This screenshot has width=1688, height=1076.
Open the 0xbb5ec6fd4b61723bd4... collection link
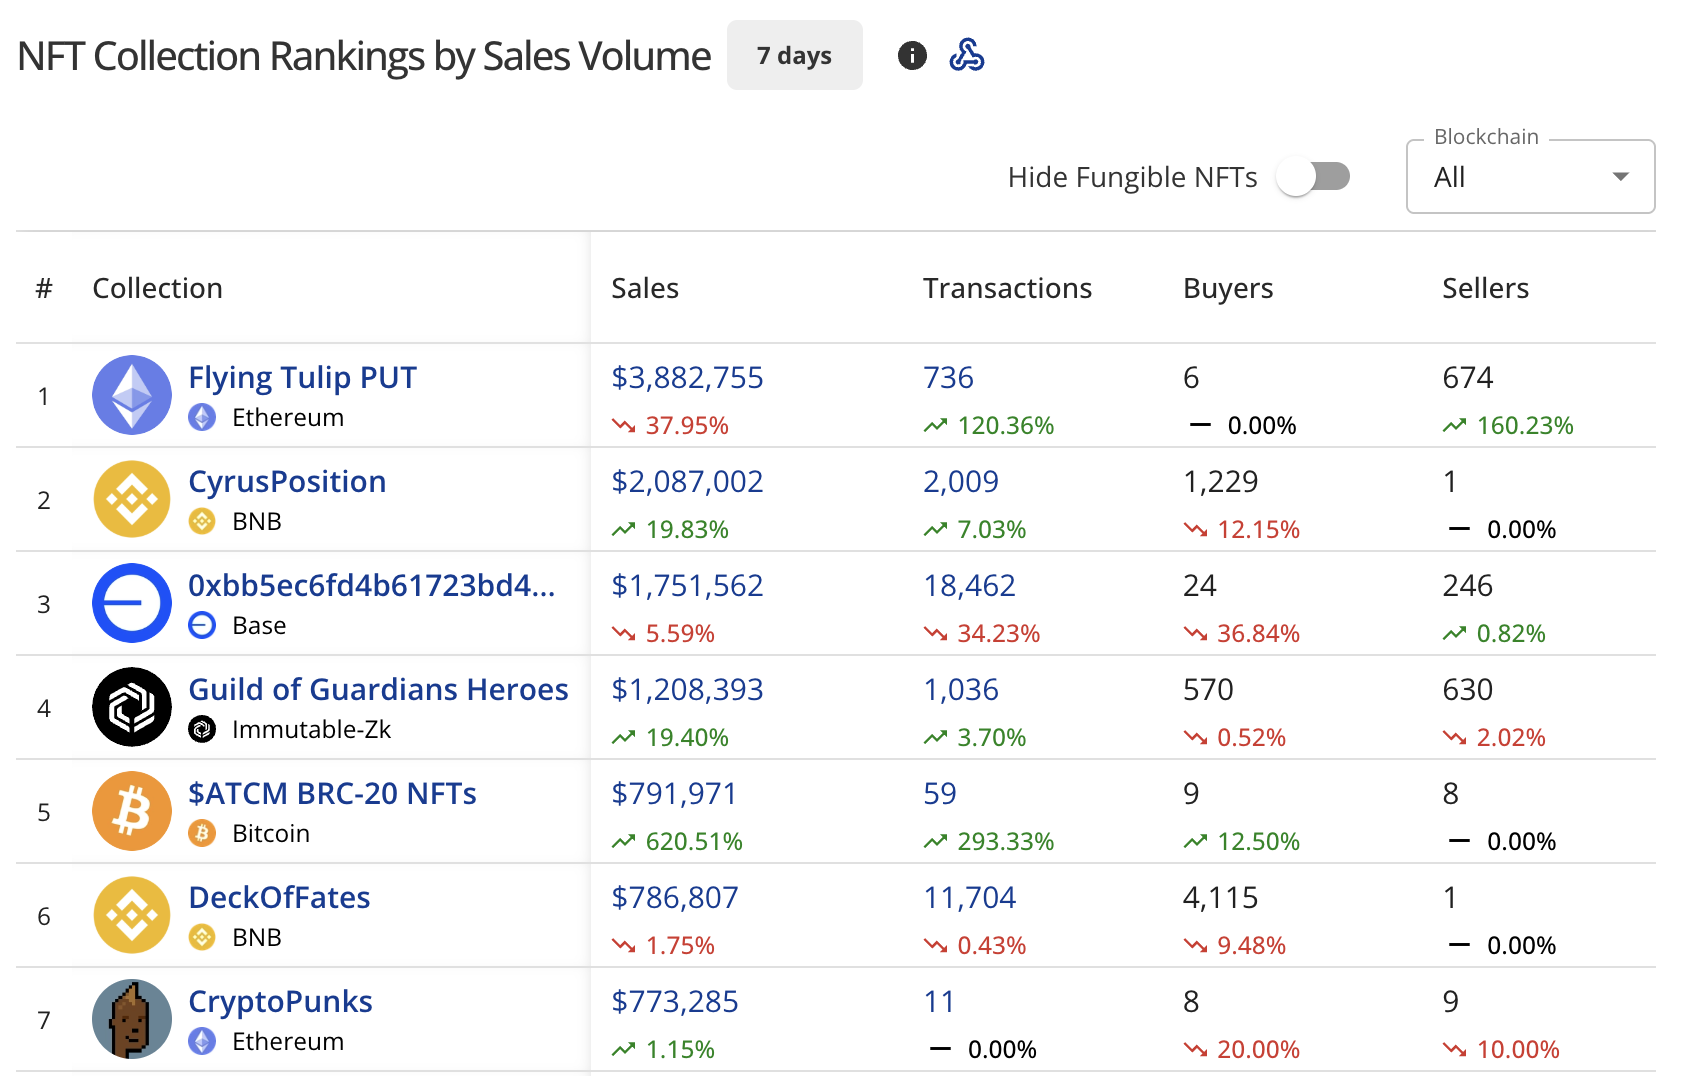371,585
